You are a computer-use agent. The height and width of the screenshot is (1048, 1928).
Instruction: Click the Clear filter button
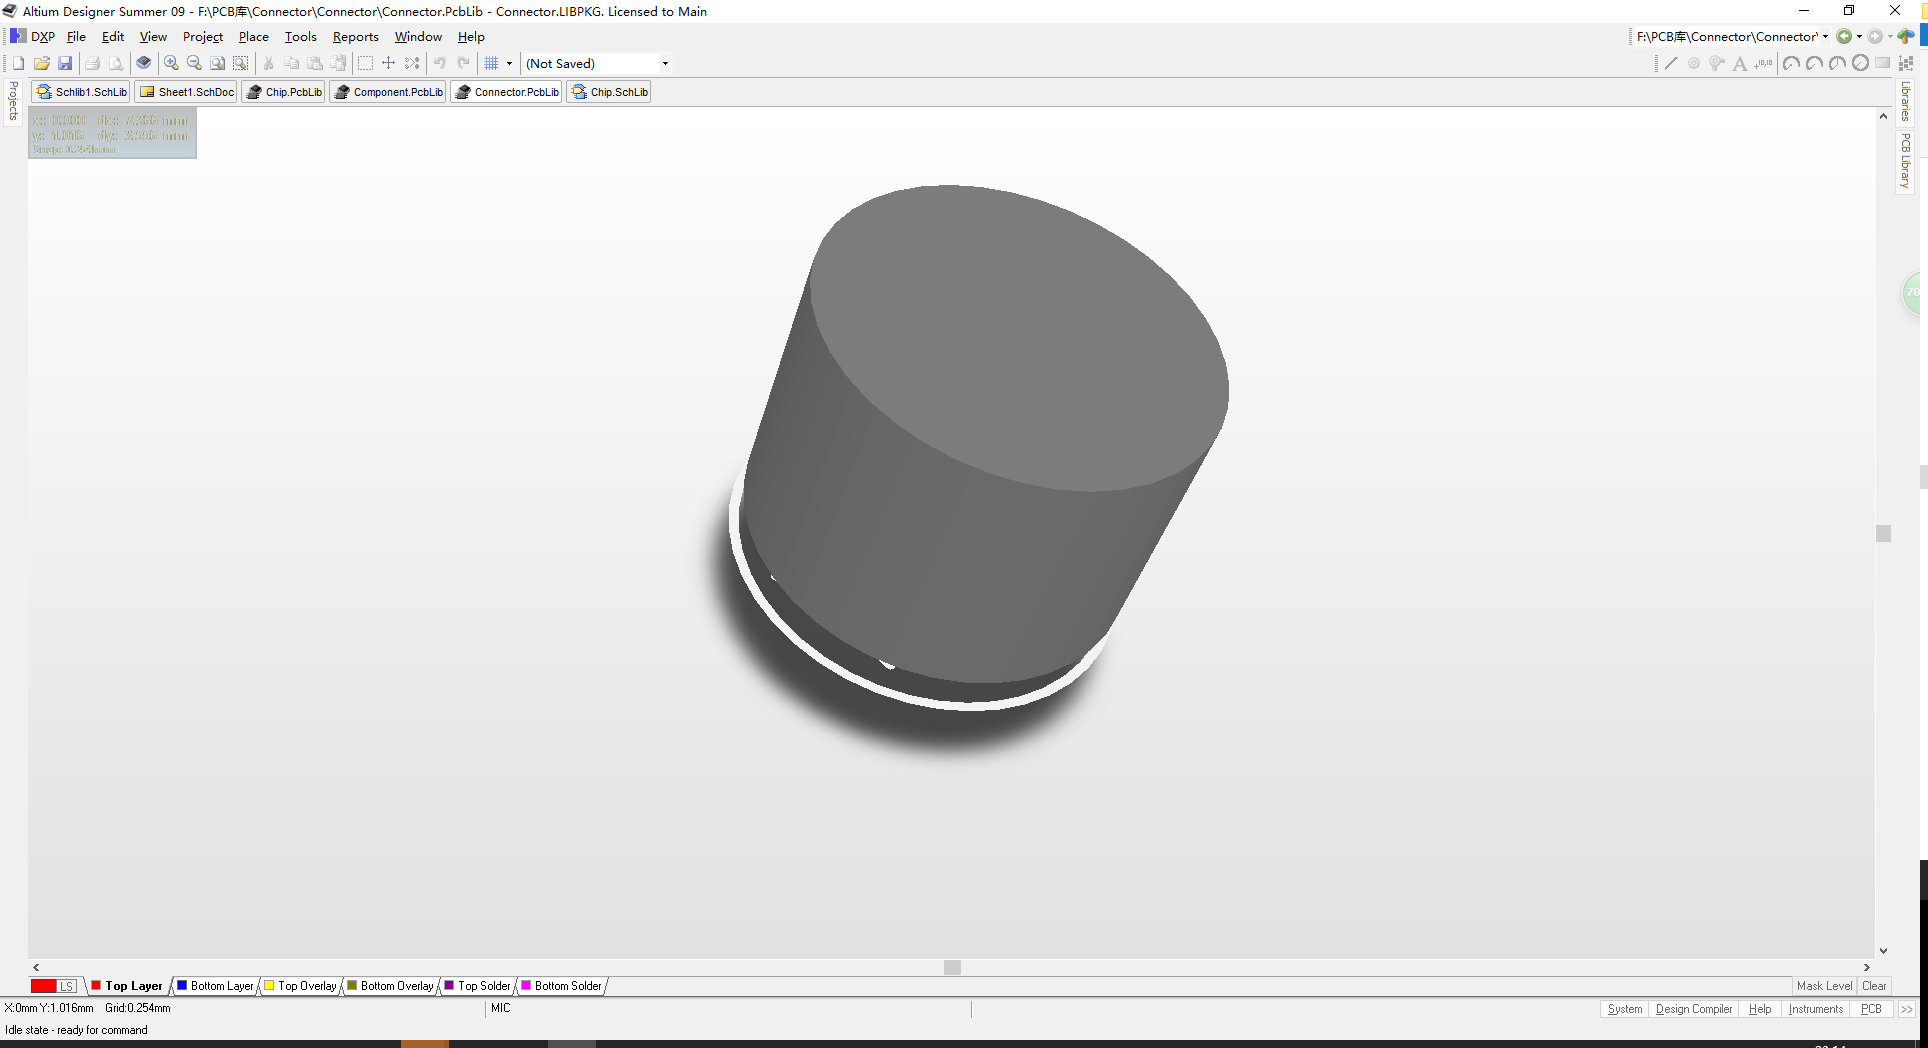click(x=1874, y=986)
